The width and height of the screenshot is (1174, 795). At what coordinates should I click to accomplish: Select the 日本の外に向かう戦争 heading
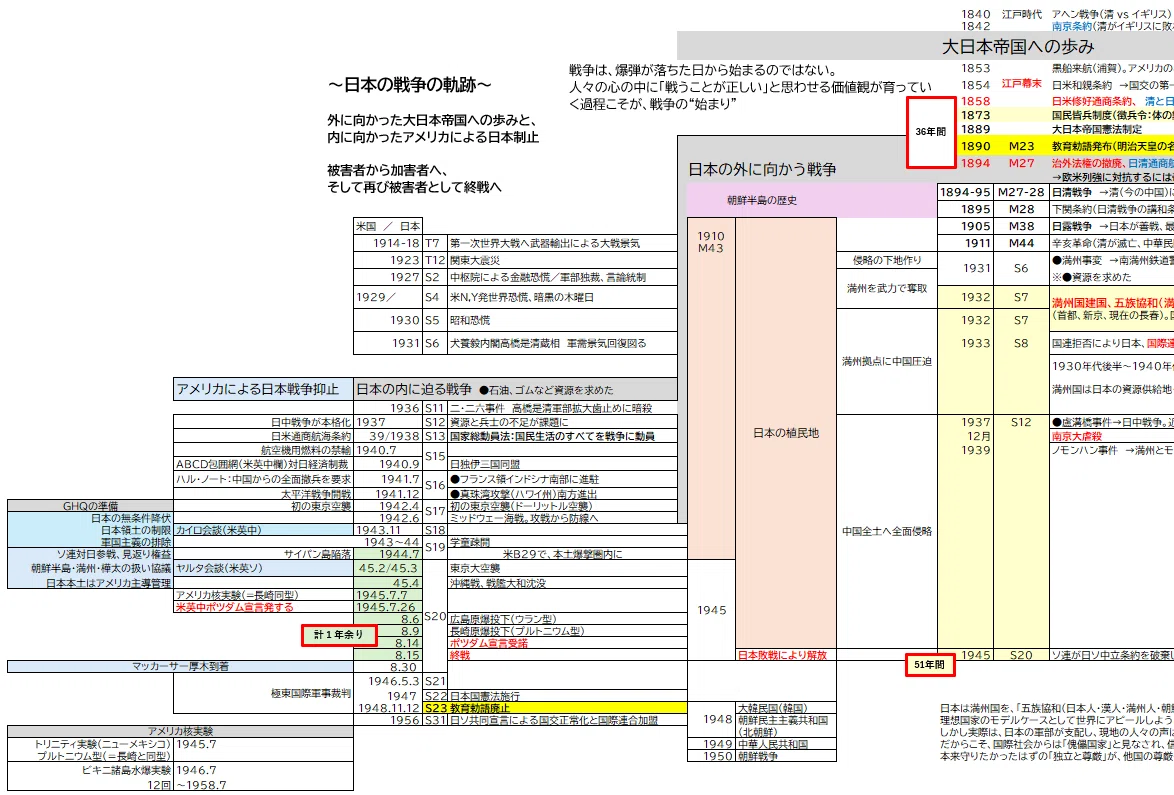[x=762, y=169]
